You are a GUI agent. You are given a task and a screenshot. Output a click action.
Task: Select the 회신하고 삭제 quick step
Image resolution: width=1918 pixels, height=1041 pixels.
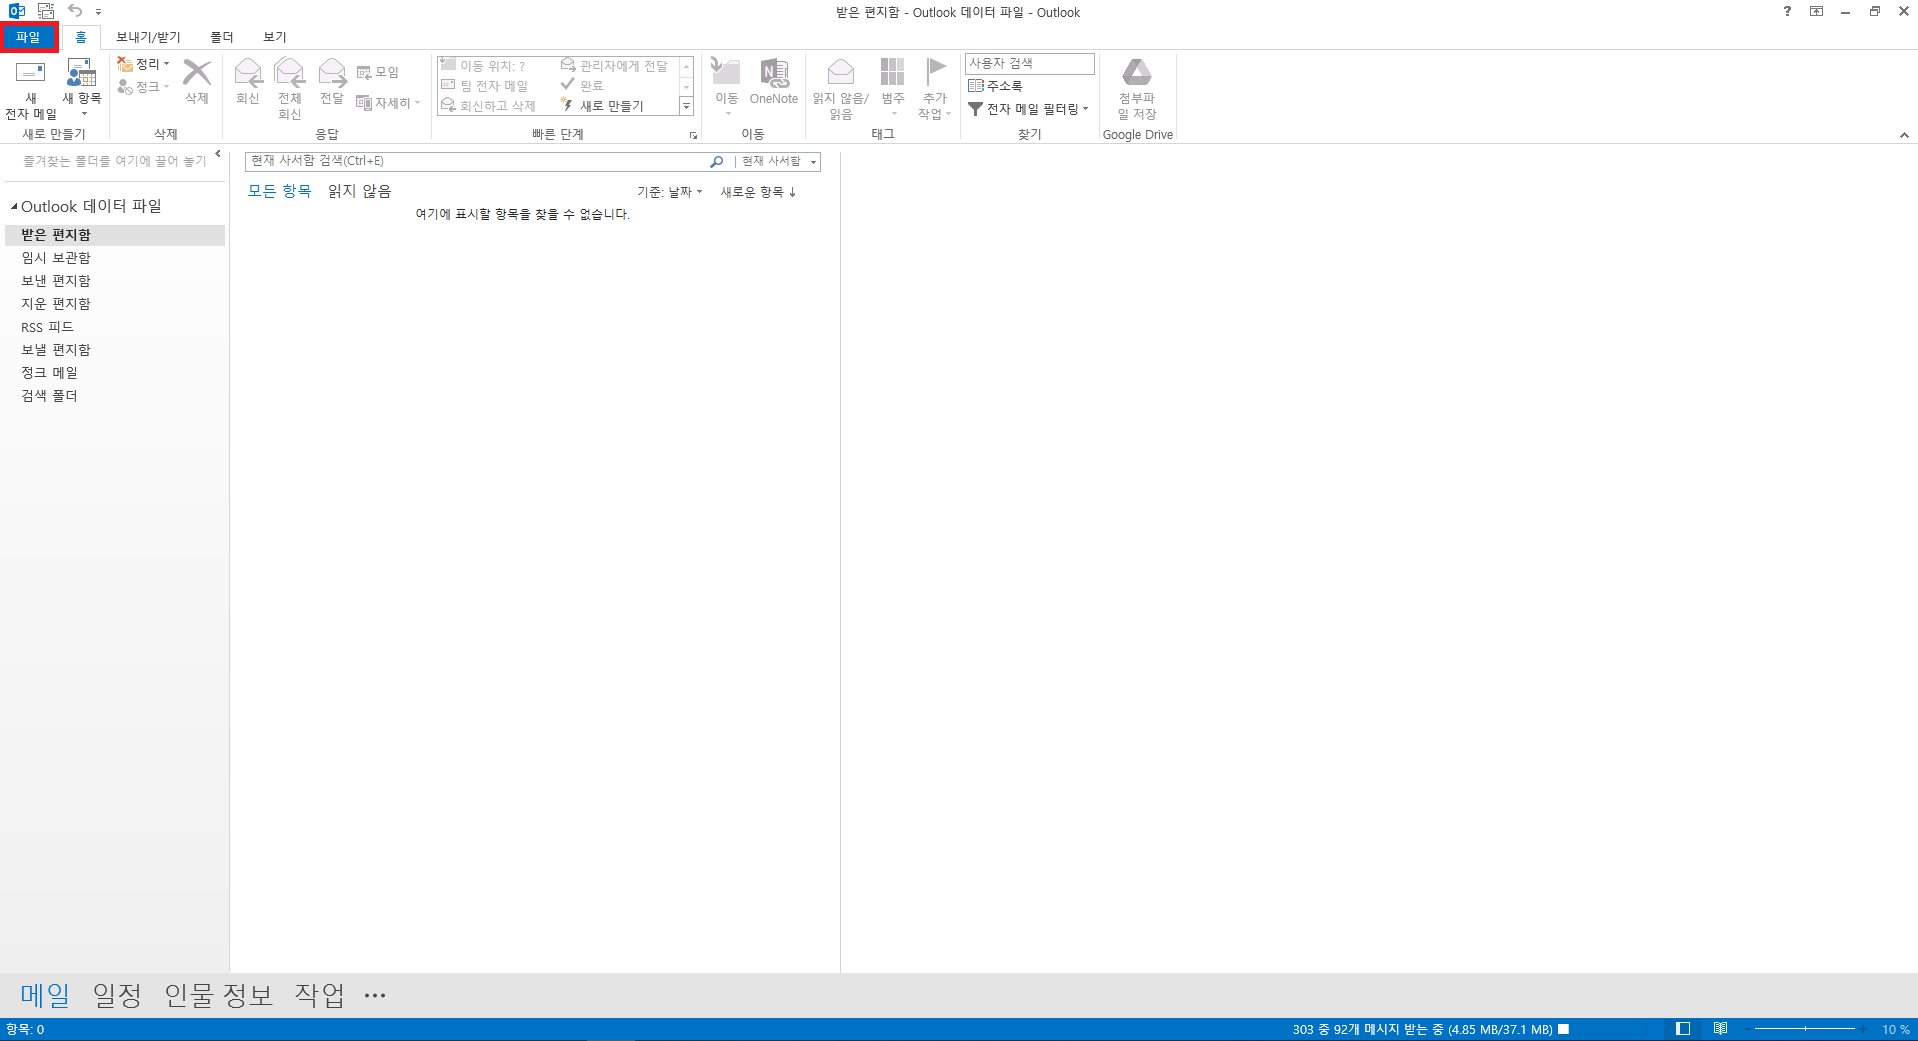pos(489,106)
